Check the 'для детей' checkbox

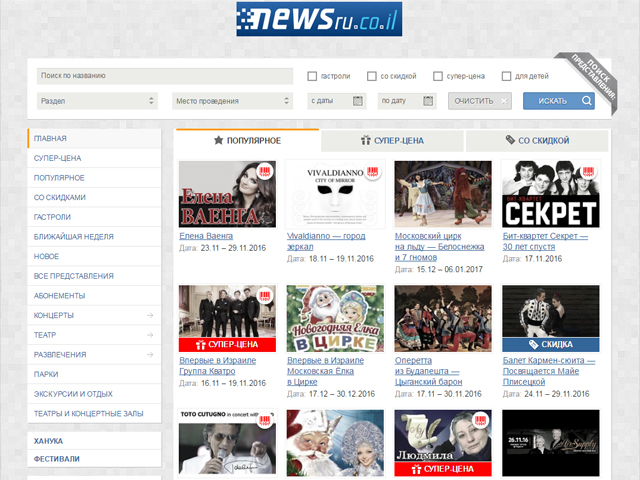[507, 76]
